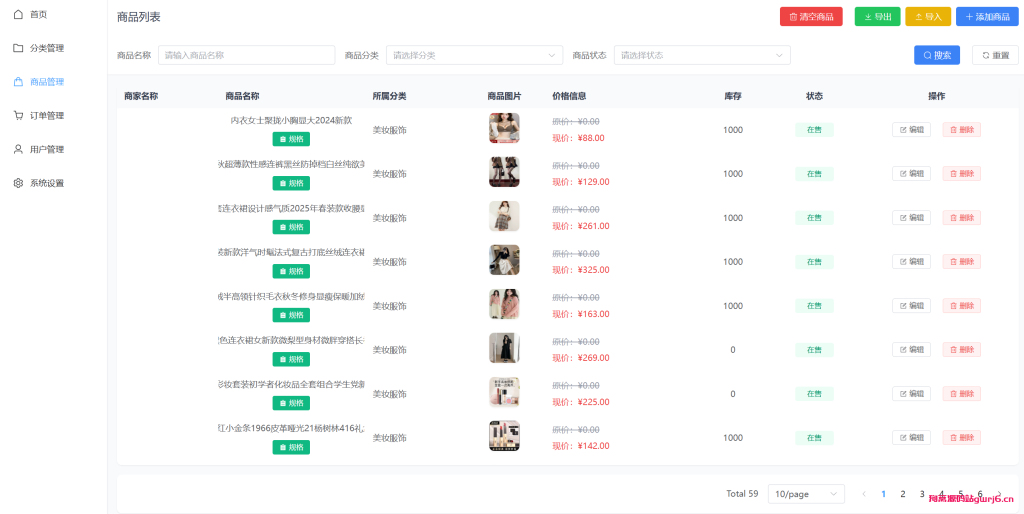Click the folder icon for 分类管理

pyautogui.click(x=18, y=48)
